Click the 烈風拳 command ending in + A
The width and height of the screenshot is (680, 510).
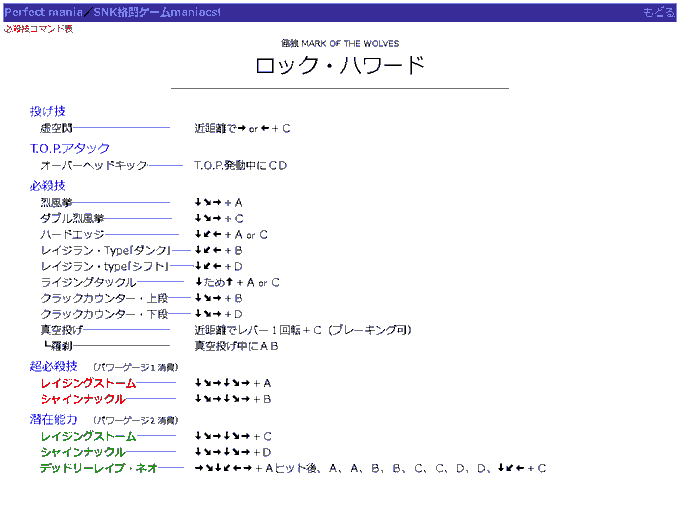click(218, 203)
